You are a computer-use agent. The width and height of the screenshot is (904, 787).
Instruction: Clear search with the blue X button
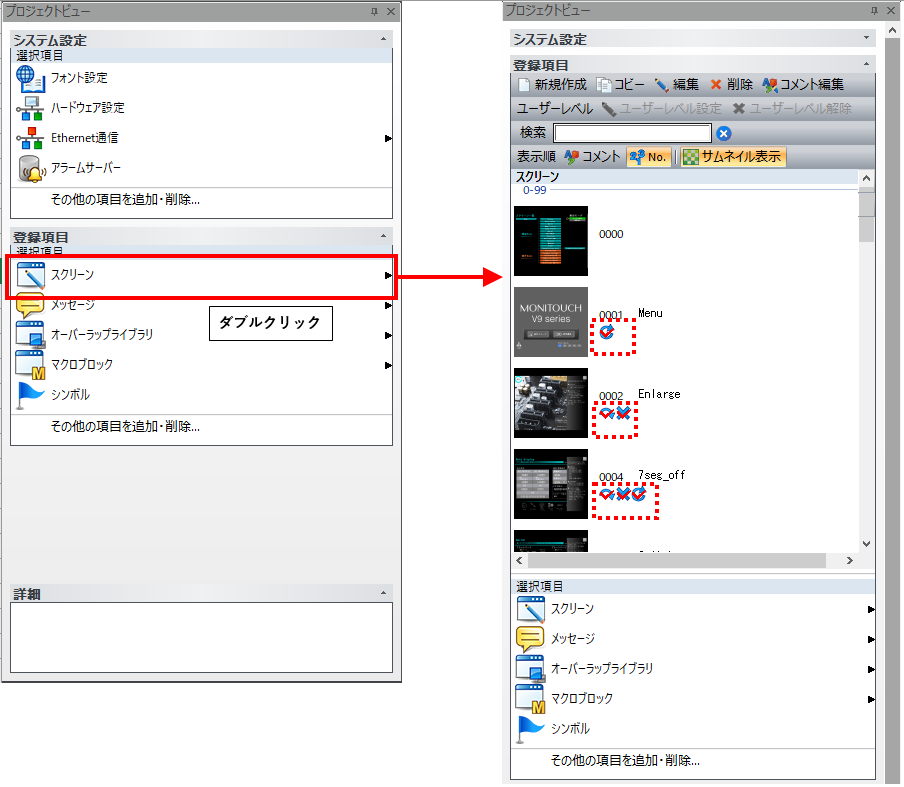(724, 133)
